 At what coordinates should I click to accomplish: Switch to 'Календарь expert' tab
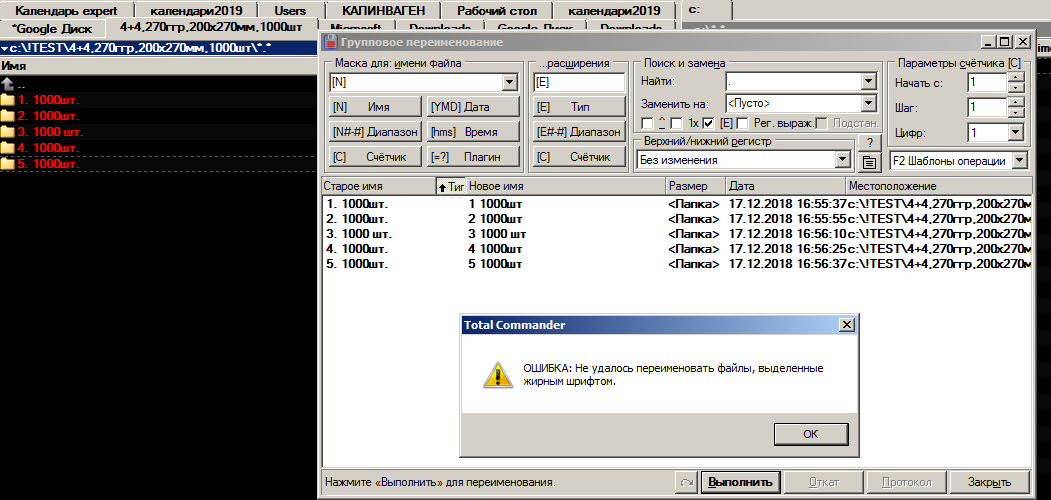pos(66,11)
